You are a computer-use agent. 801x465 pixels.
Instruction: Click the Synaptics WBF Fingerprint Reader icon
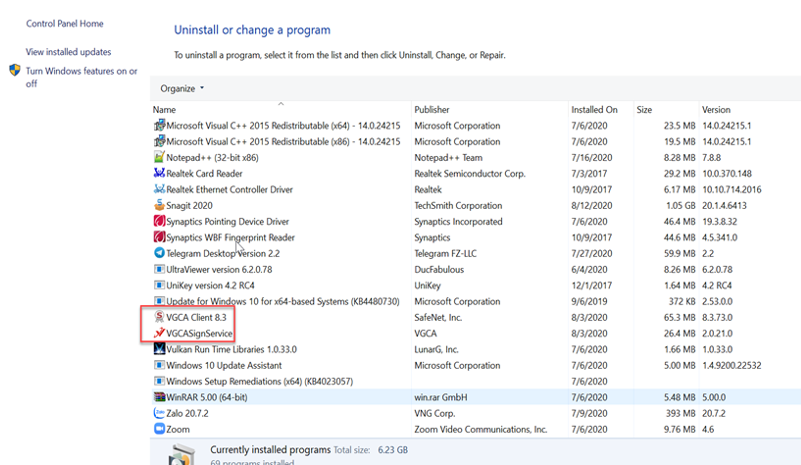pos(159,237)
